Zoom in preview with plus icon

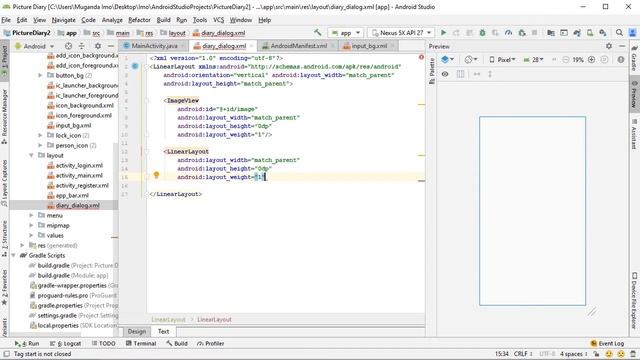591,60
